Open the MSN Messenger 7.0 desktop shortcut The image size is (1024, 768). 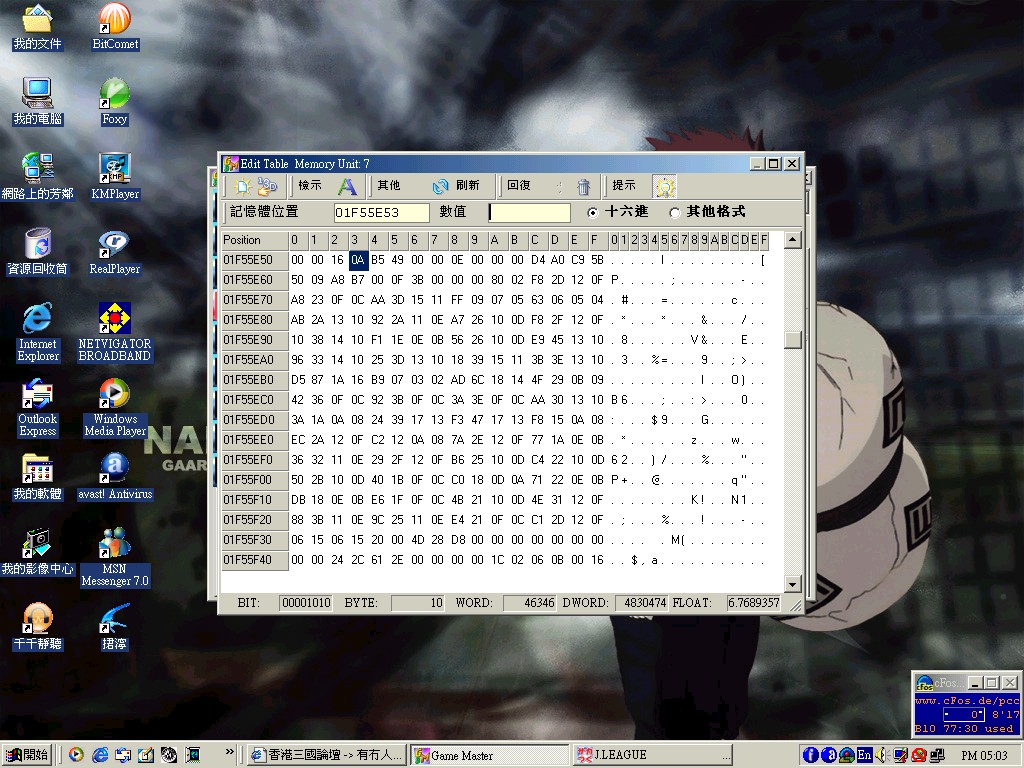pyautogui.click(x=115, y=558)
